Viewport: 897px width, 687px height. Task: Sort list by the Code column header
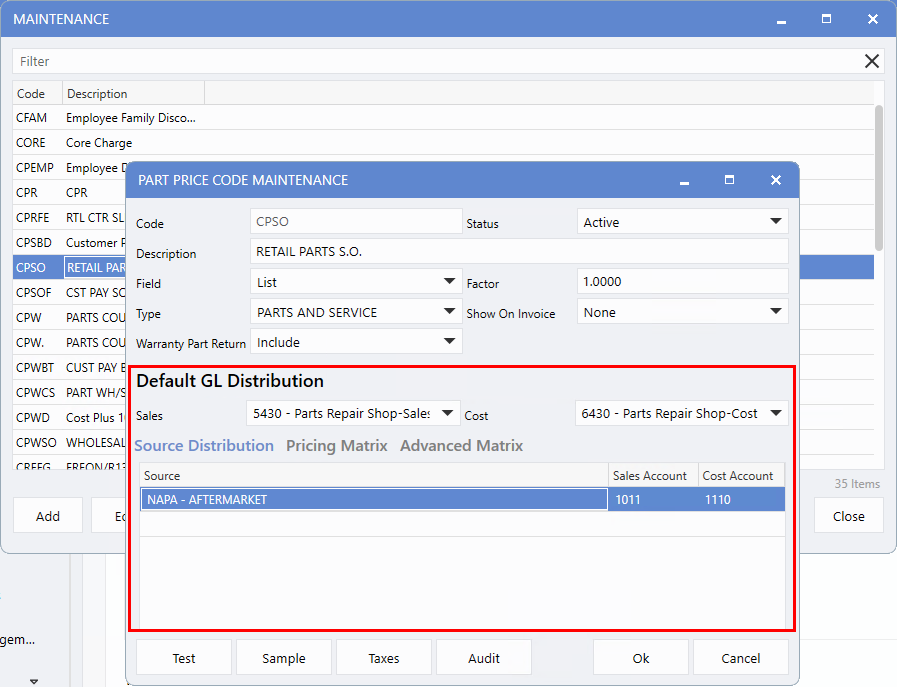coord(38,93)
